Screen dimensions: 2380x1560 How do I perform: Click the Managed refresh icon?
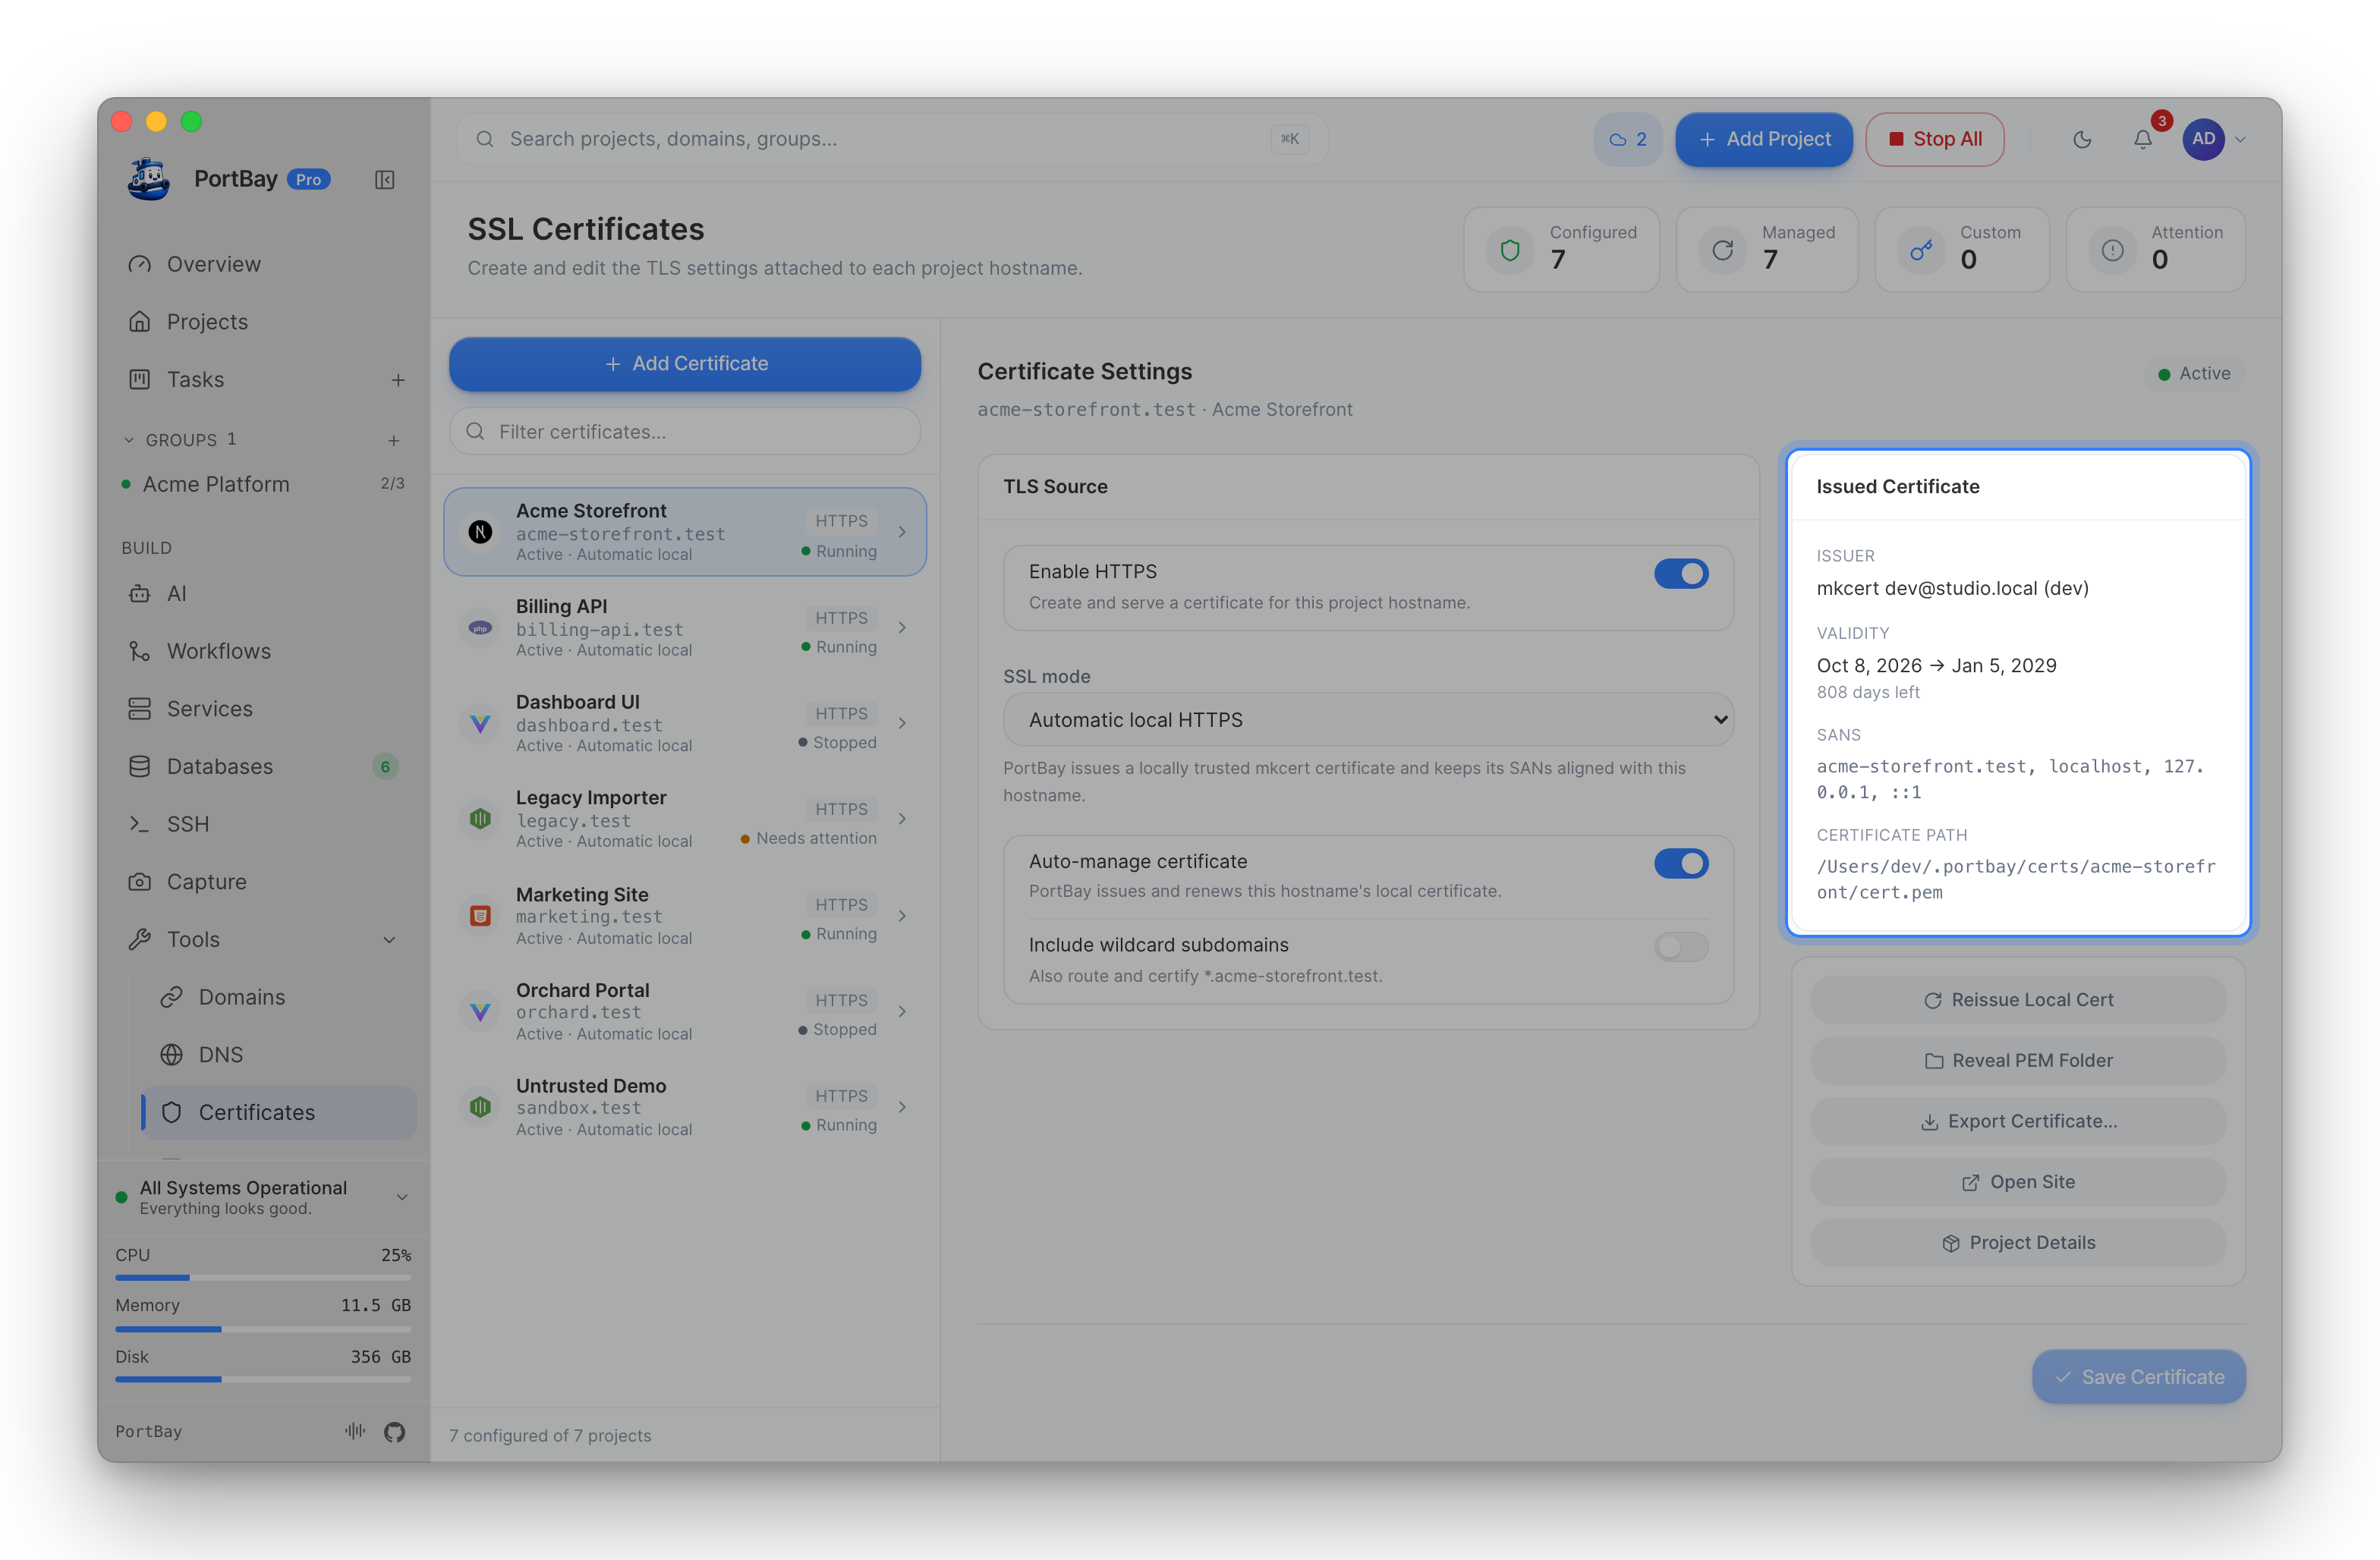[1722, 250]
